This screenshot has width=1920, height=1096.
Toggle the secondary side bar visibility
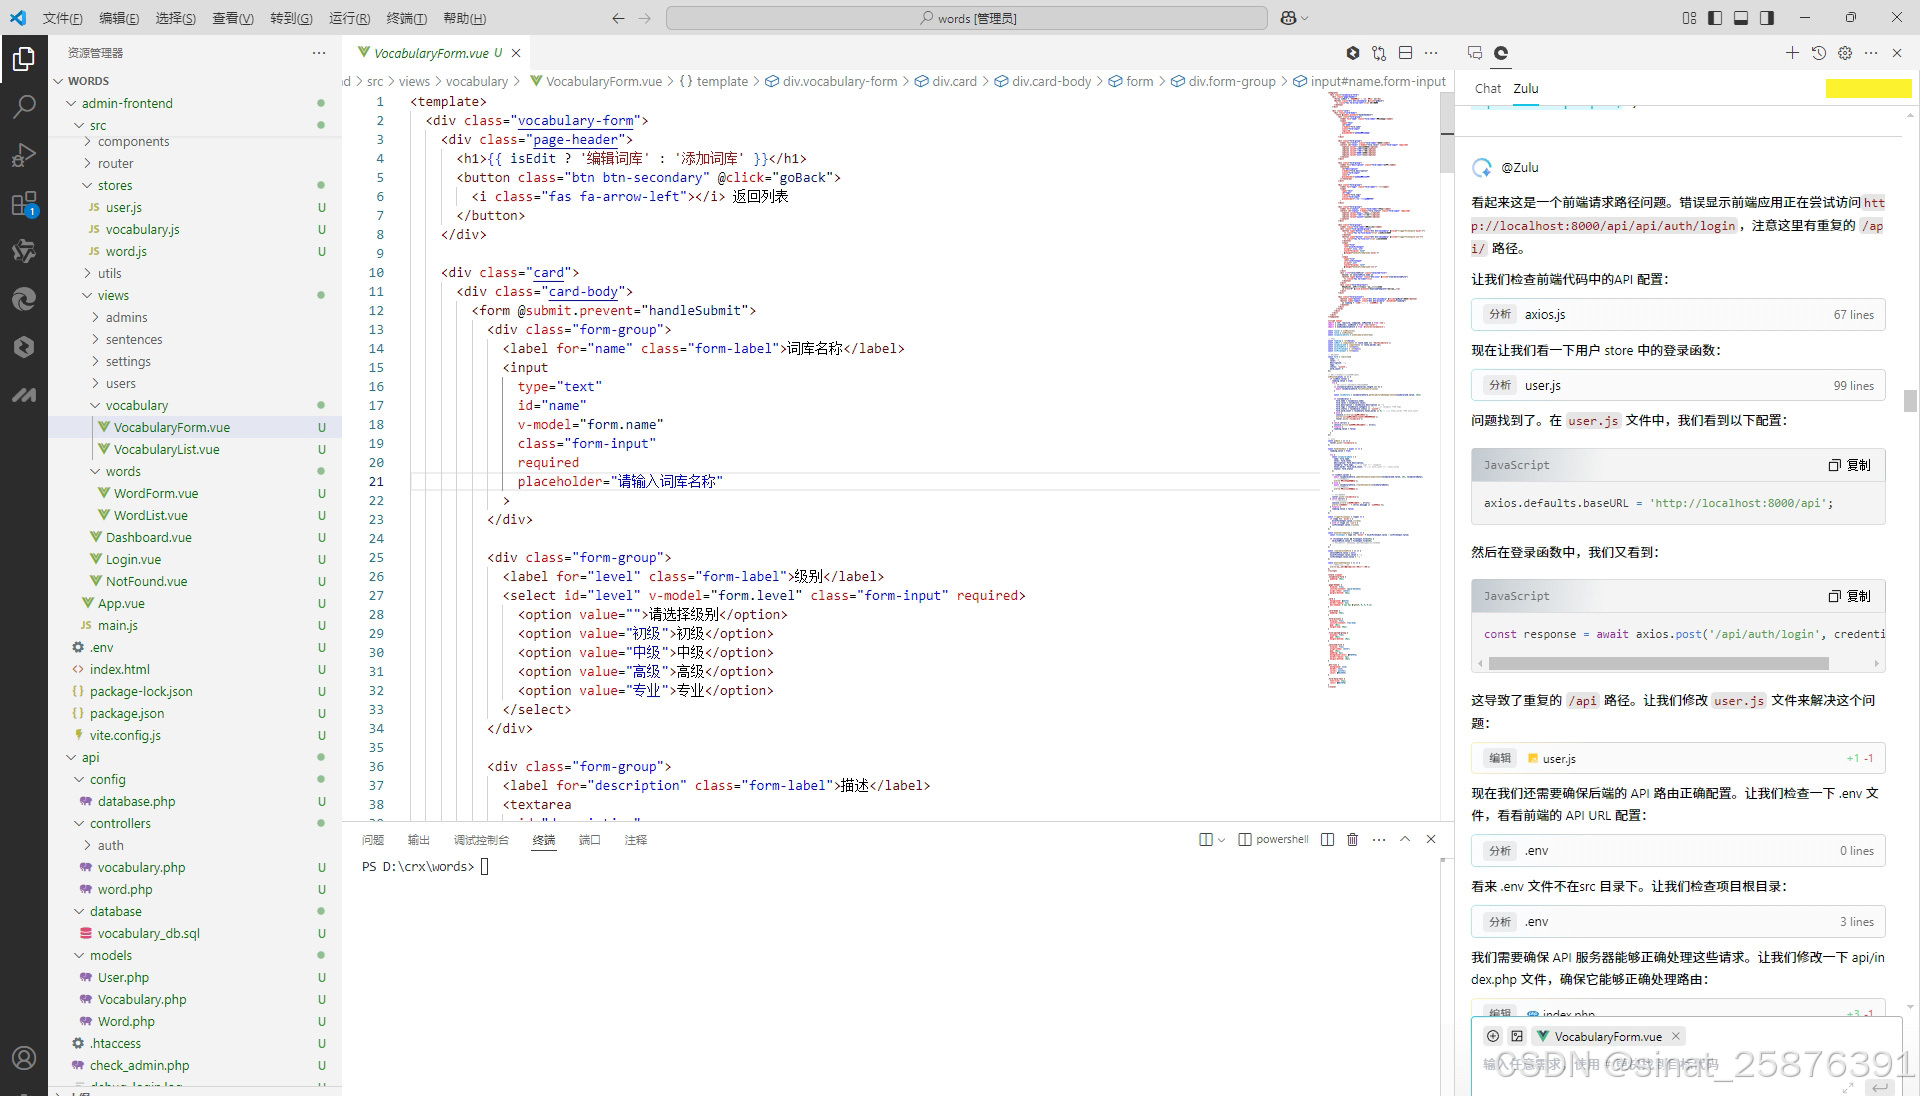1767,18
